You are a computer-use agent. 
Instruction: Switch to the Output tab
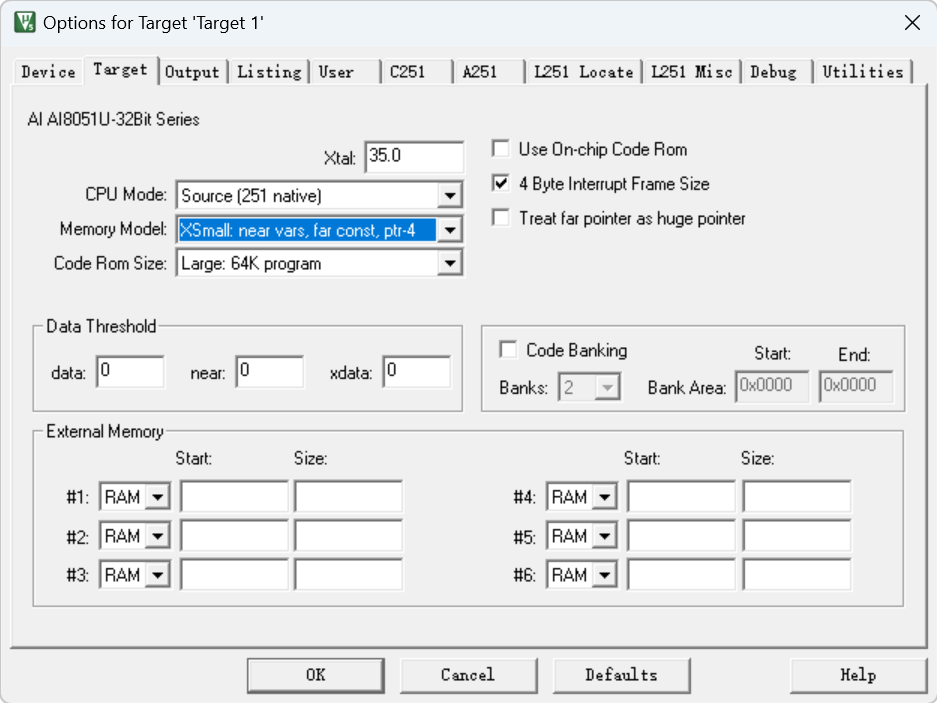pos(192,72)
